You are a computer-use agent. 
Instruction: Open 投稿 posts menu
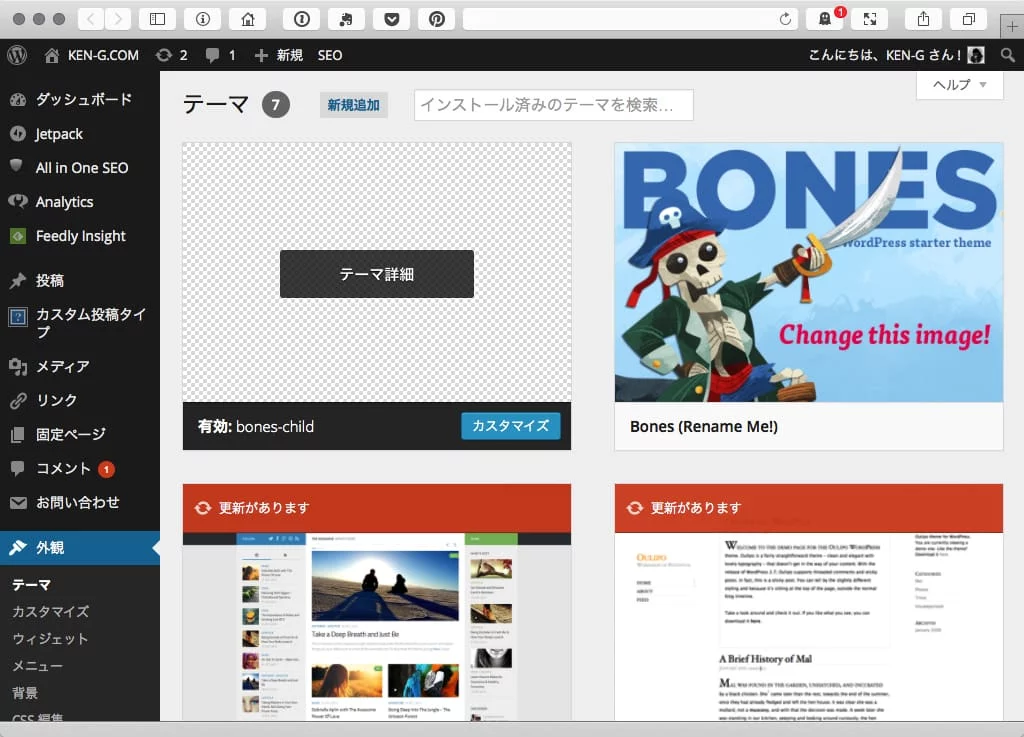pos(80,281)
